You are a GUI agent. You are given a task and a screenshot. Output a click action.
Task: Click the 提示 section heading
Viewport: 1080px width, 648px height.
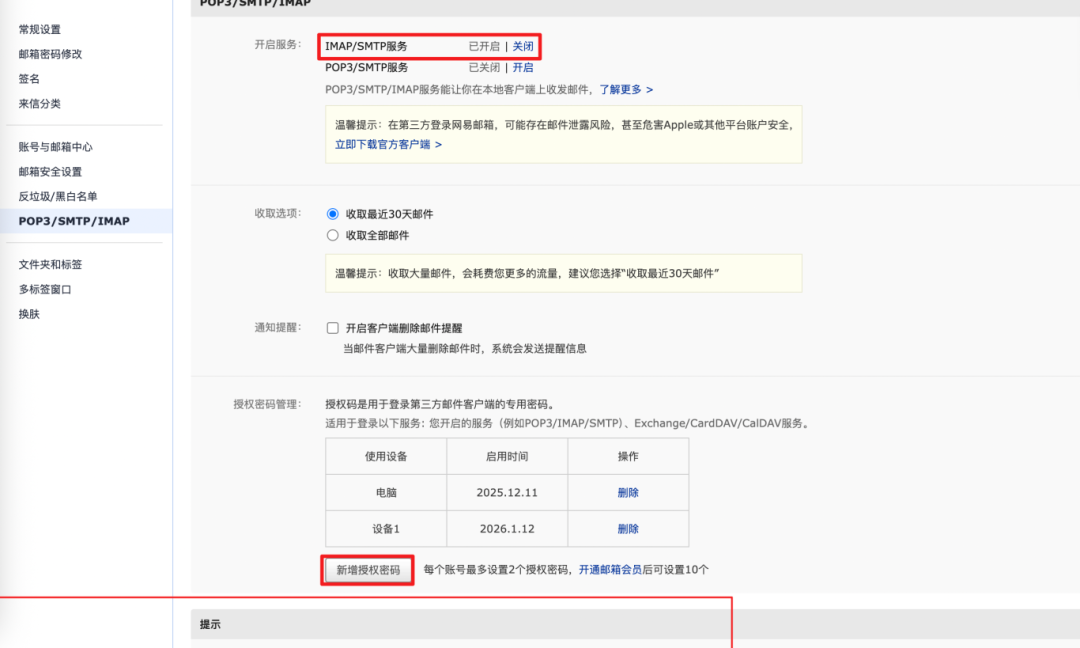[210, 625]
